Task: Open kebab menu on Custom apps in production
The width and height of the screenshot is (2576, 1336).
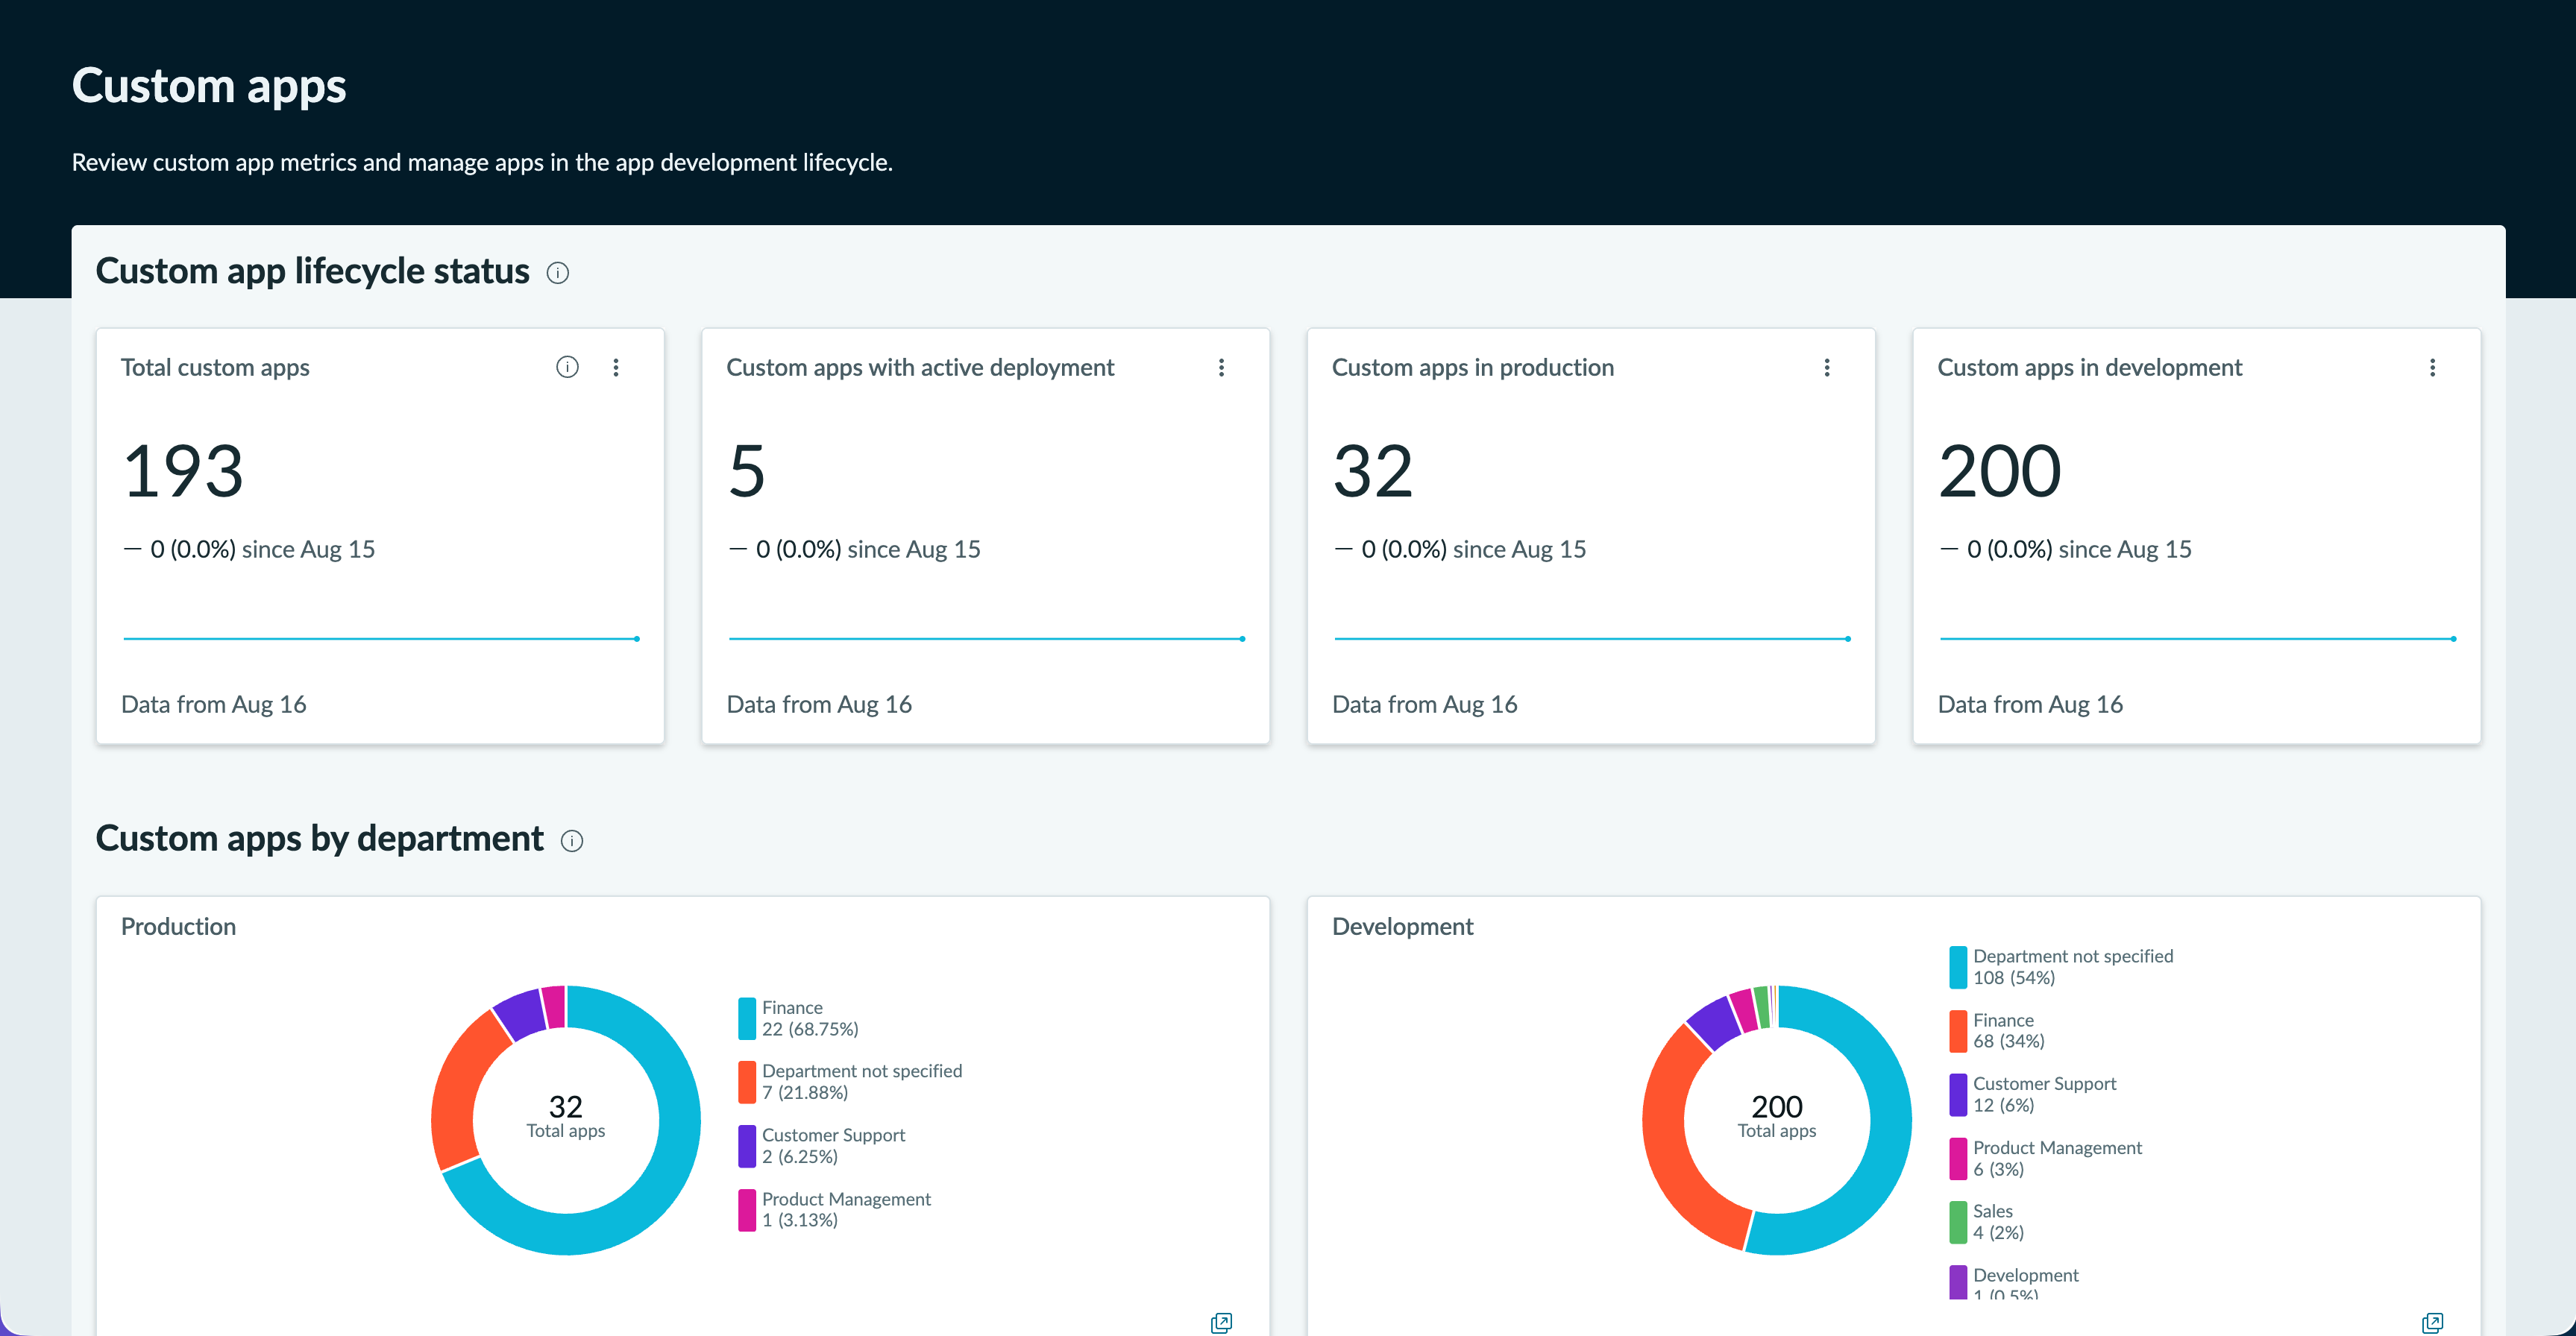Action: pos(1827,367)
